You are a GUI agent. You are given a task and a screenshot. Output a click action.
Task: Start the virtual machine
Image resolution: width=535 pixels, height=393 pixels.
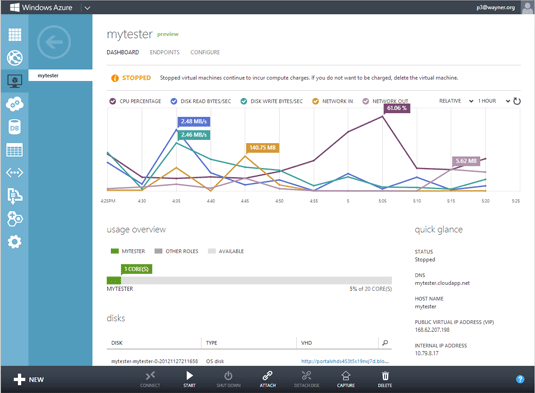click(189, 379)
